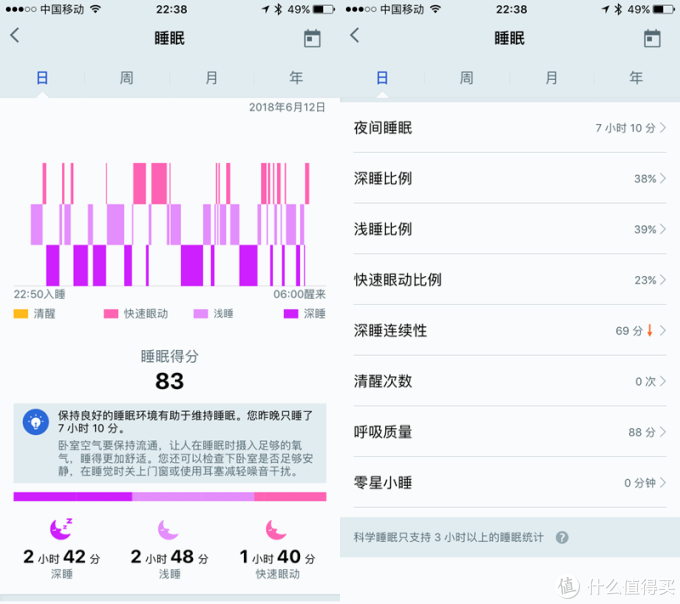Tap the sleep stages hypnogram chart
Image resolution: width=680 pixels, height=604 pixels.
[170, 224]
